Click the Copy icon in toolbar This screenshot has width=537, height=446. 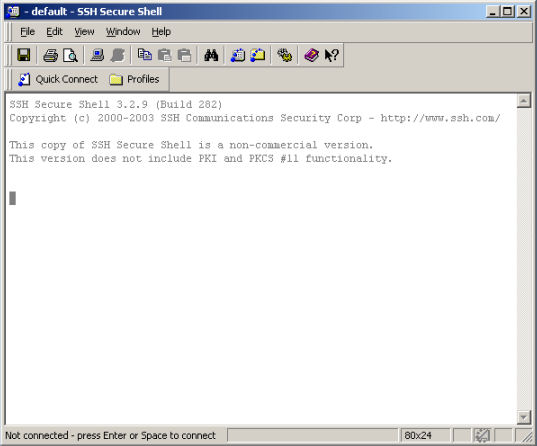145,55
